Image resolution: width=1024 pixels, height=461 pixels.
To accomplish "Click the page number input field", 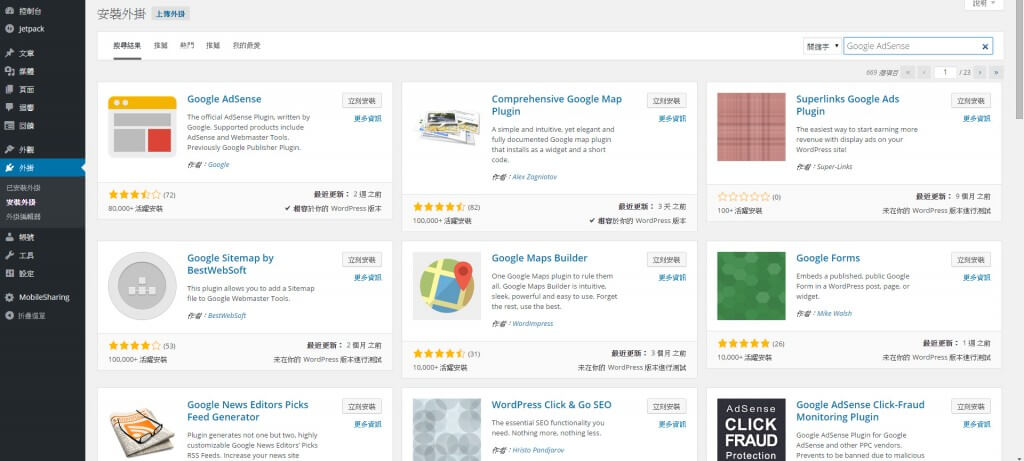I will pos(945,72).
